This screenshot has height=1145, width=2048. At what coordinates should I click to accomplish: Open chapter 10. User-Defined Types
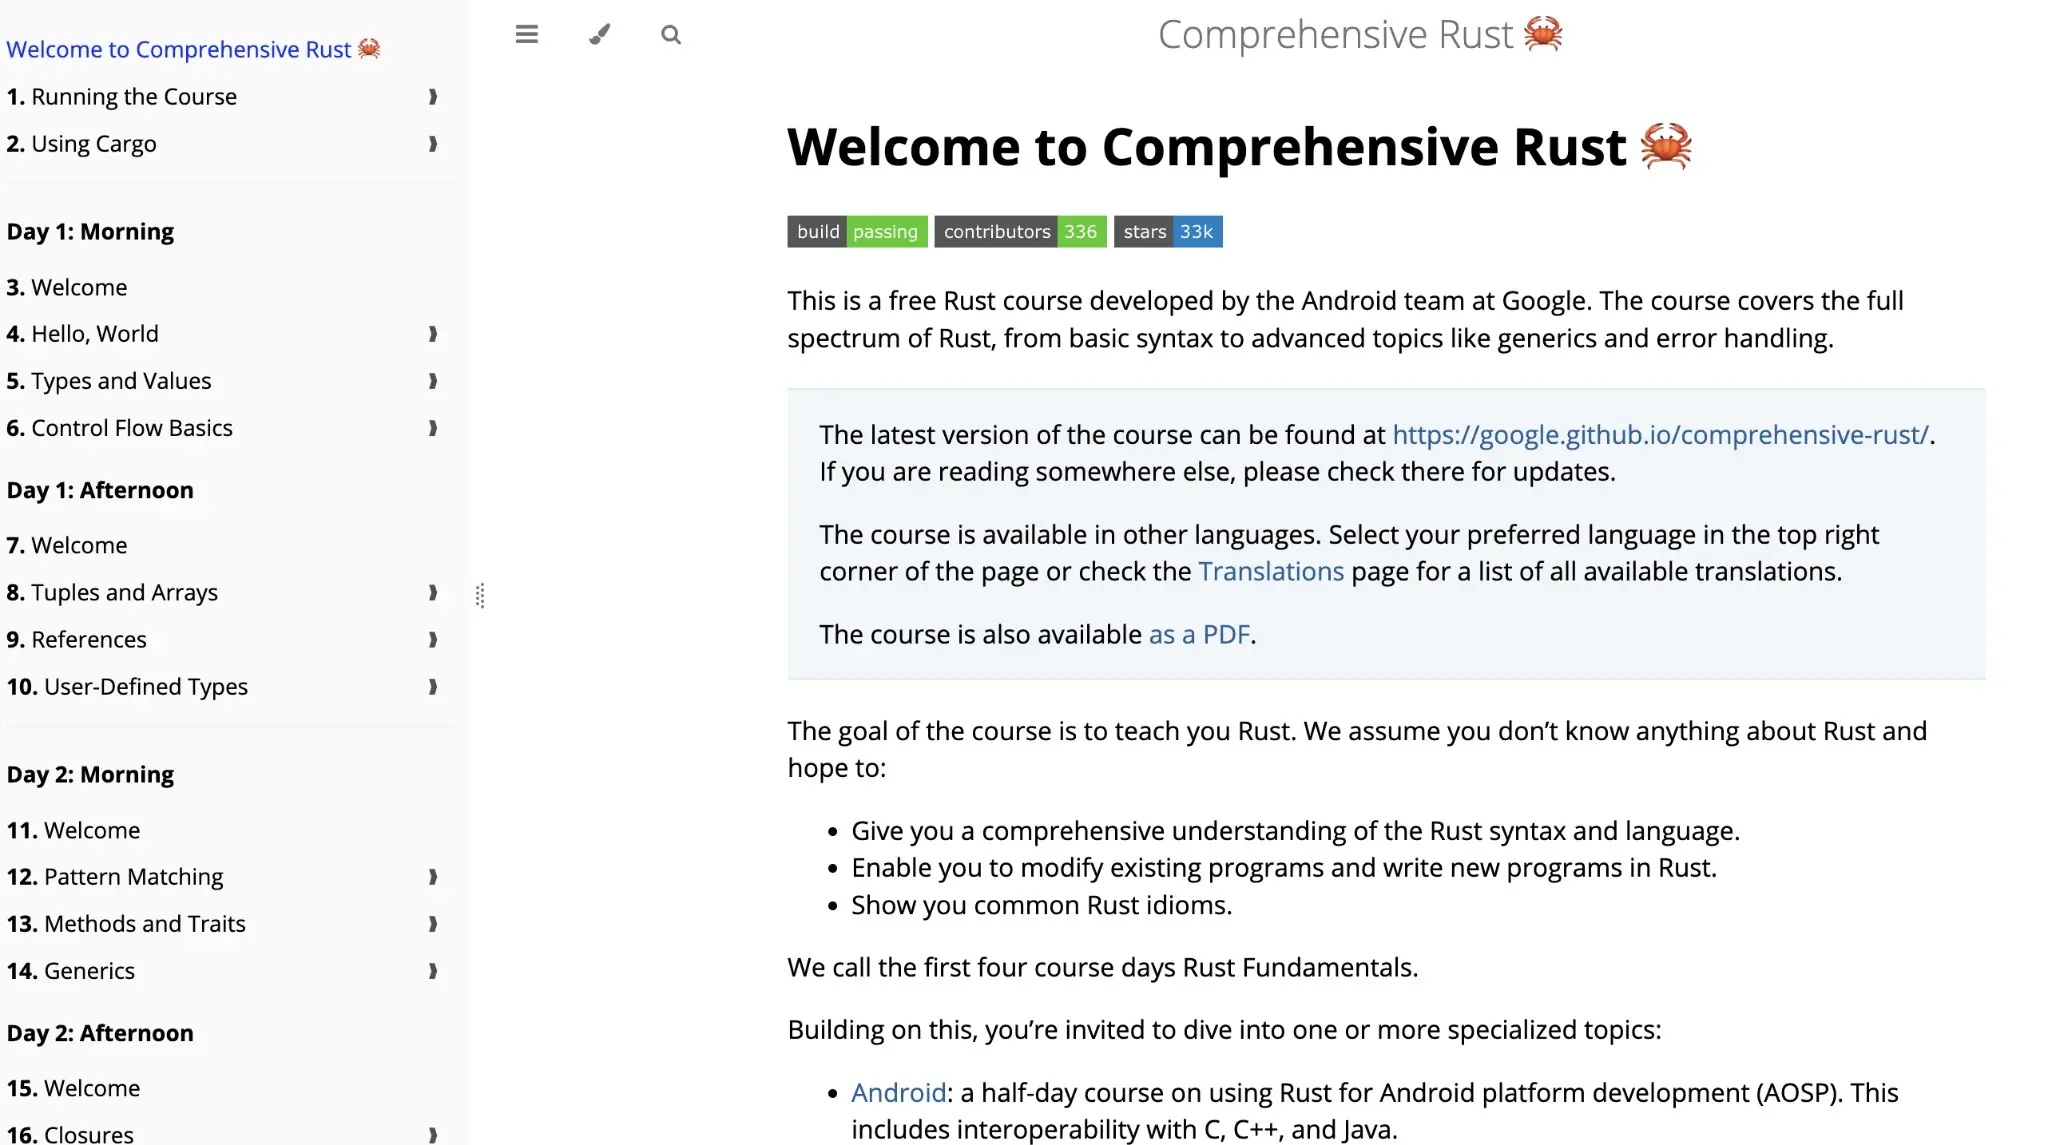tap(127, 687)
